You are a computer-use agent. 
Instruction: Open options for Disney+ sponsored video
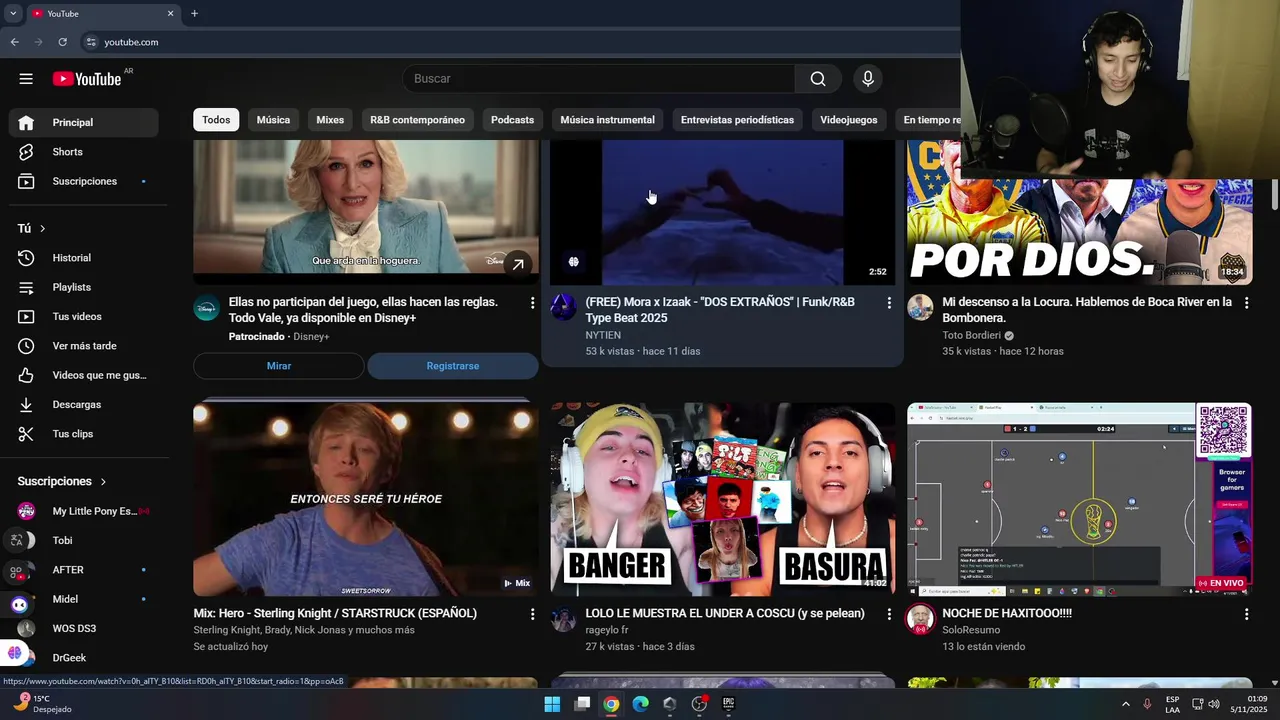(532, 303)
